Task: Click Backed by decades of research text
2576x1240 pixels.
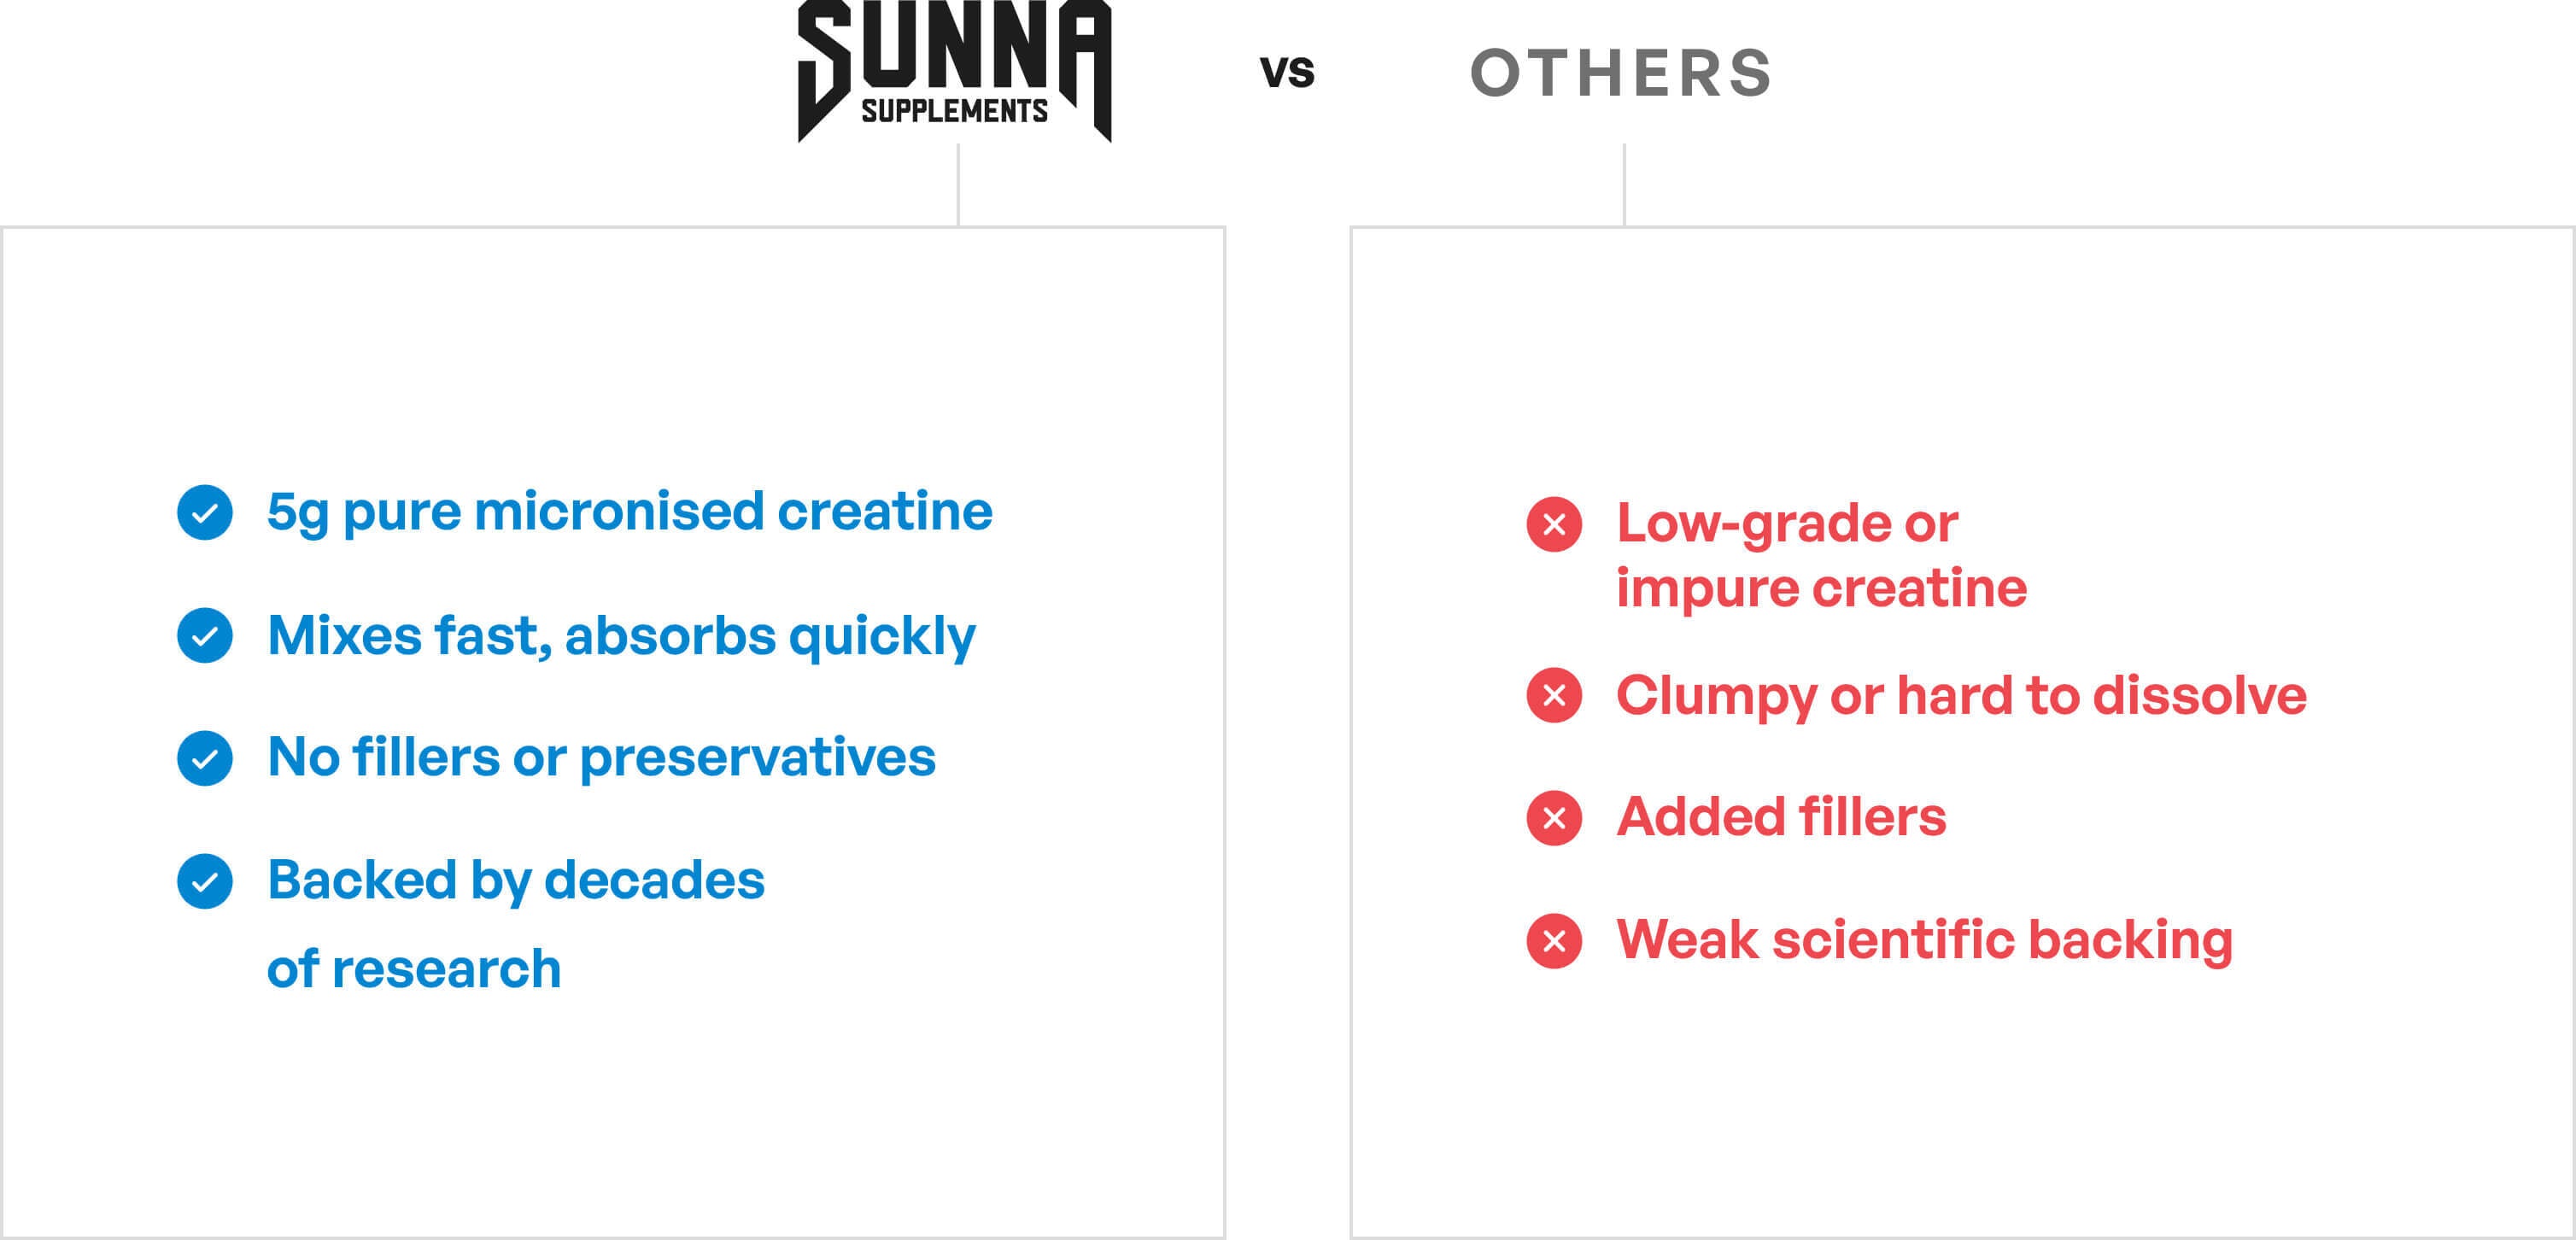Action: [x=515, y=922]
